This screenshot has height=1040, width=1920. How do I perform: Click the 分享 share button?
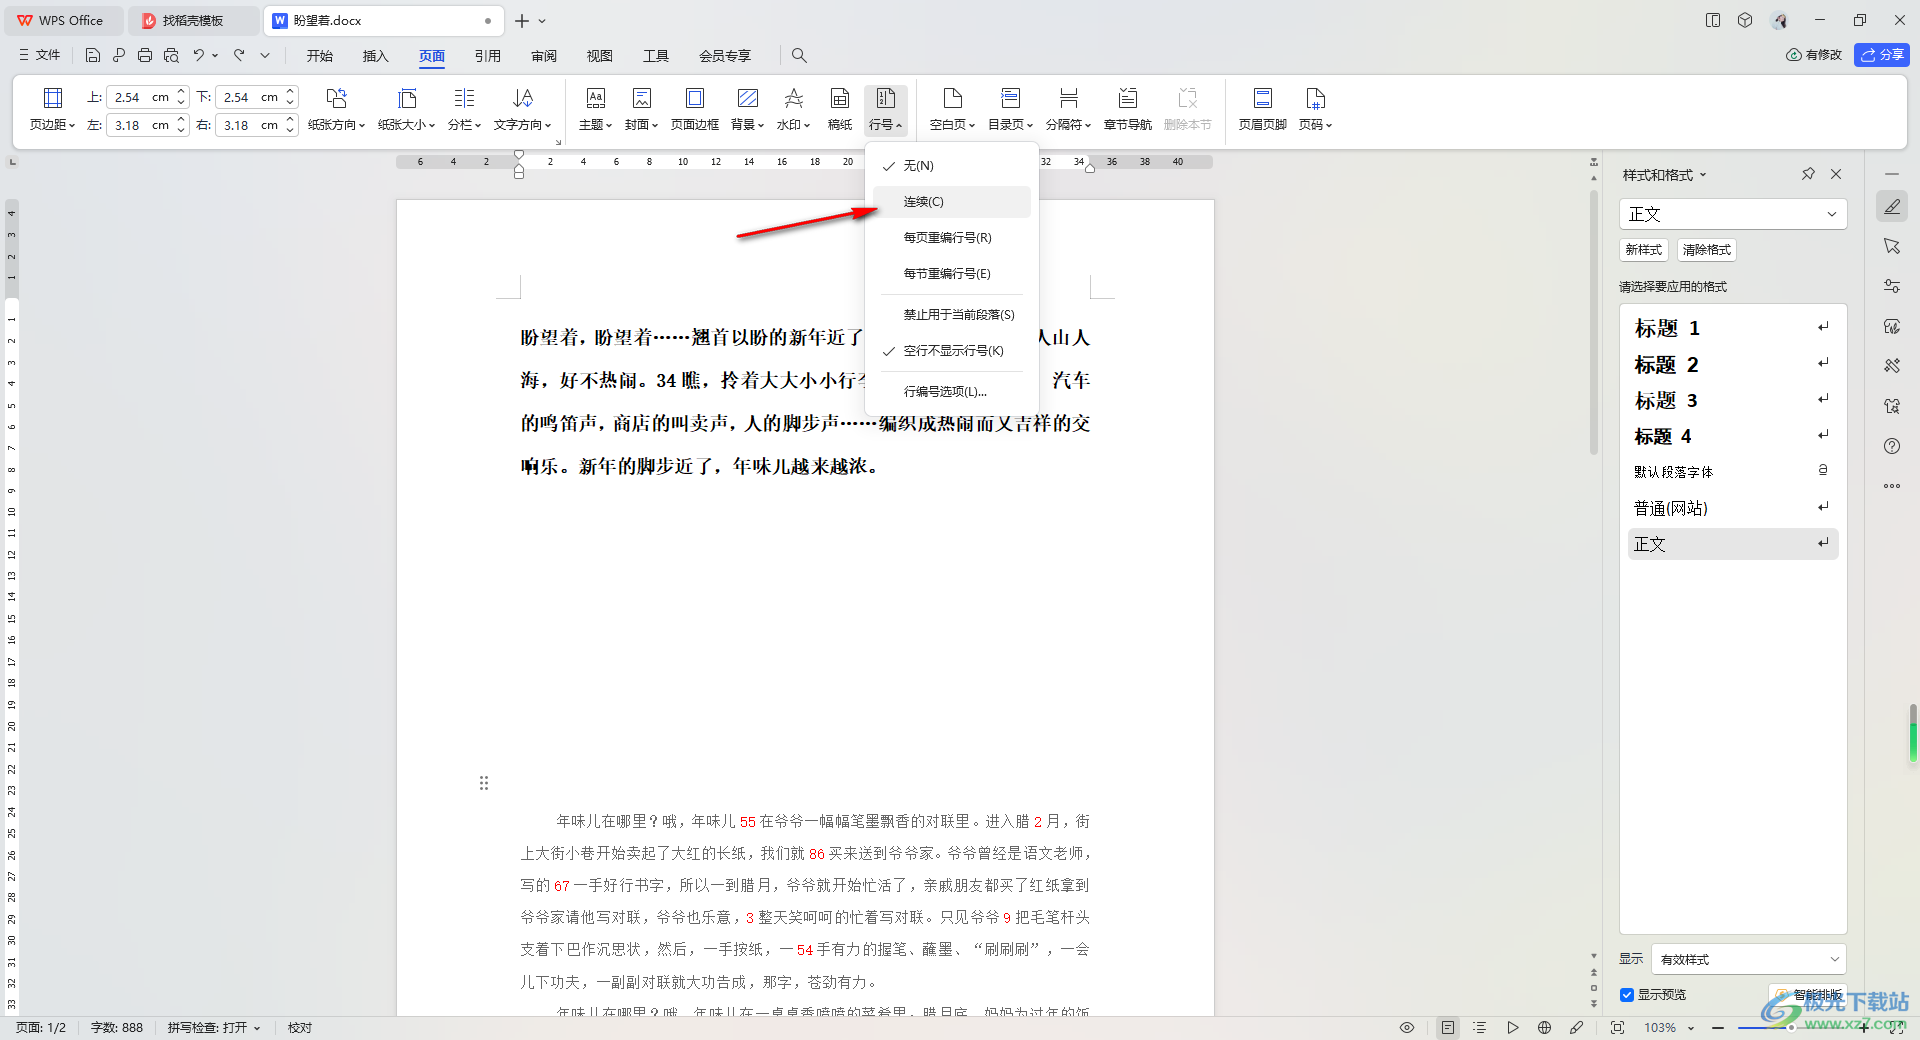1882,55
